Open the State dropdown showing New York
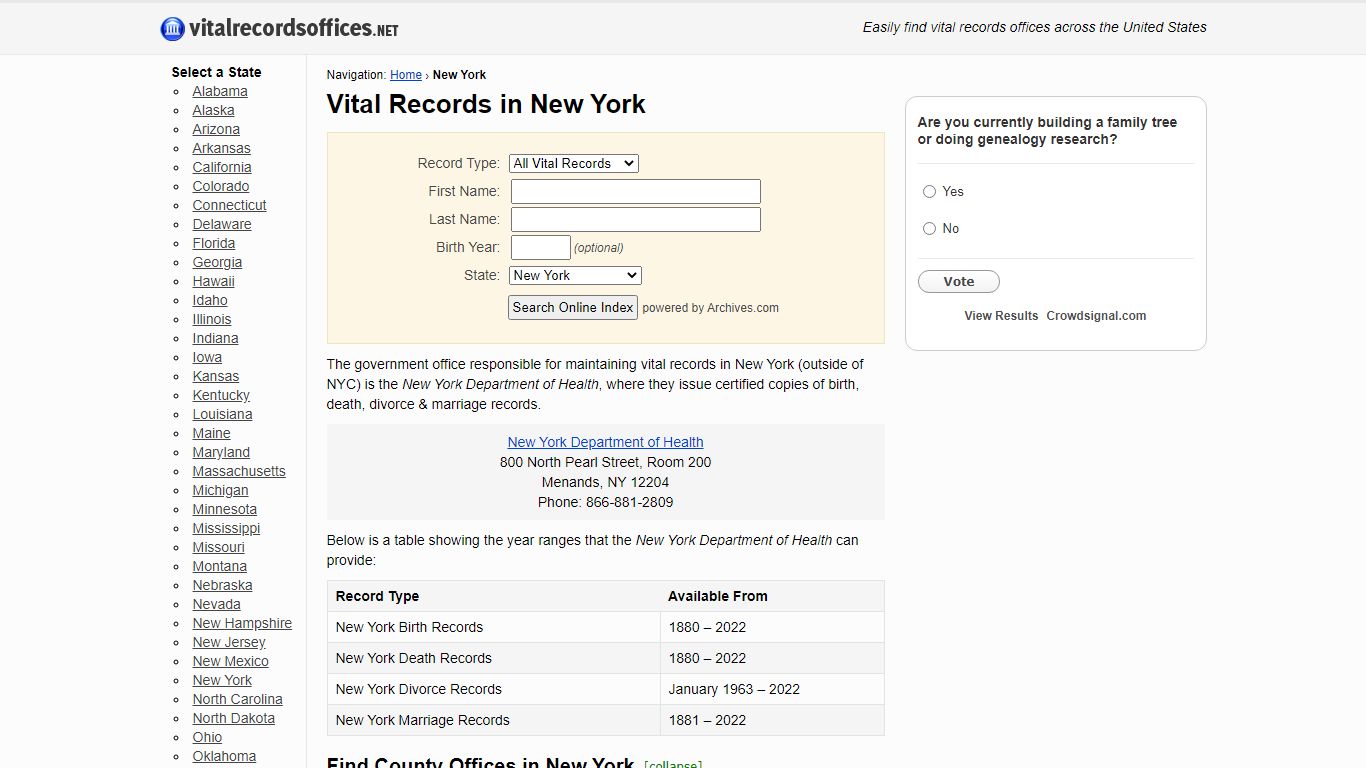Viewport: 1366px width, 768px height. click(575, 275)
